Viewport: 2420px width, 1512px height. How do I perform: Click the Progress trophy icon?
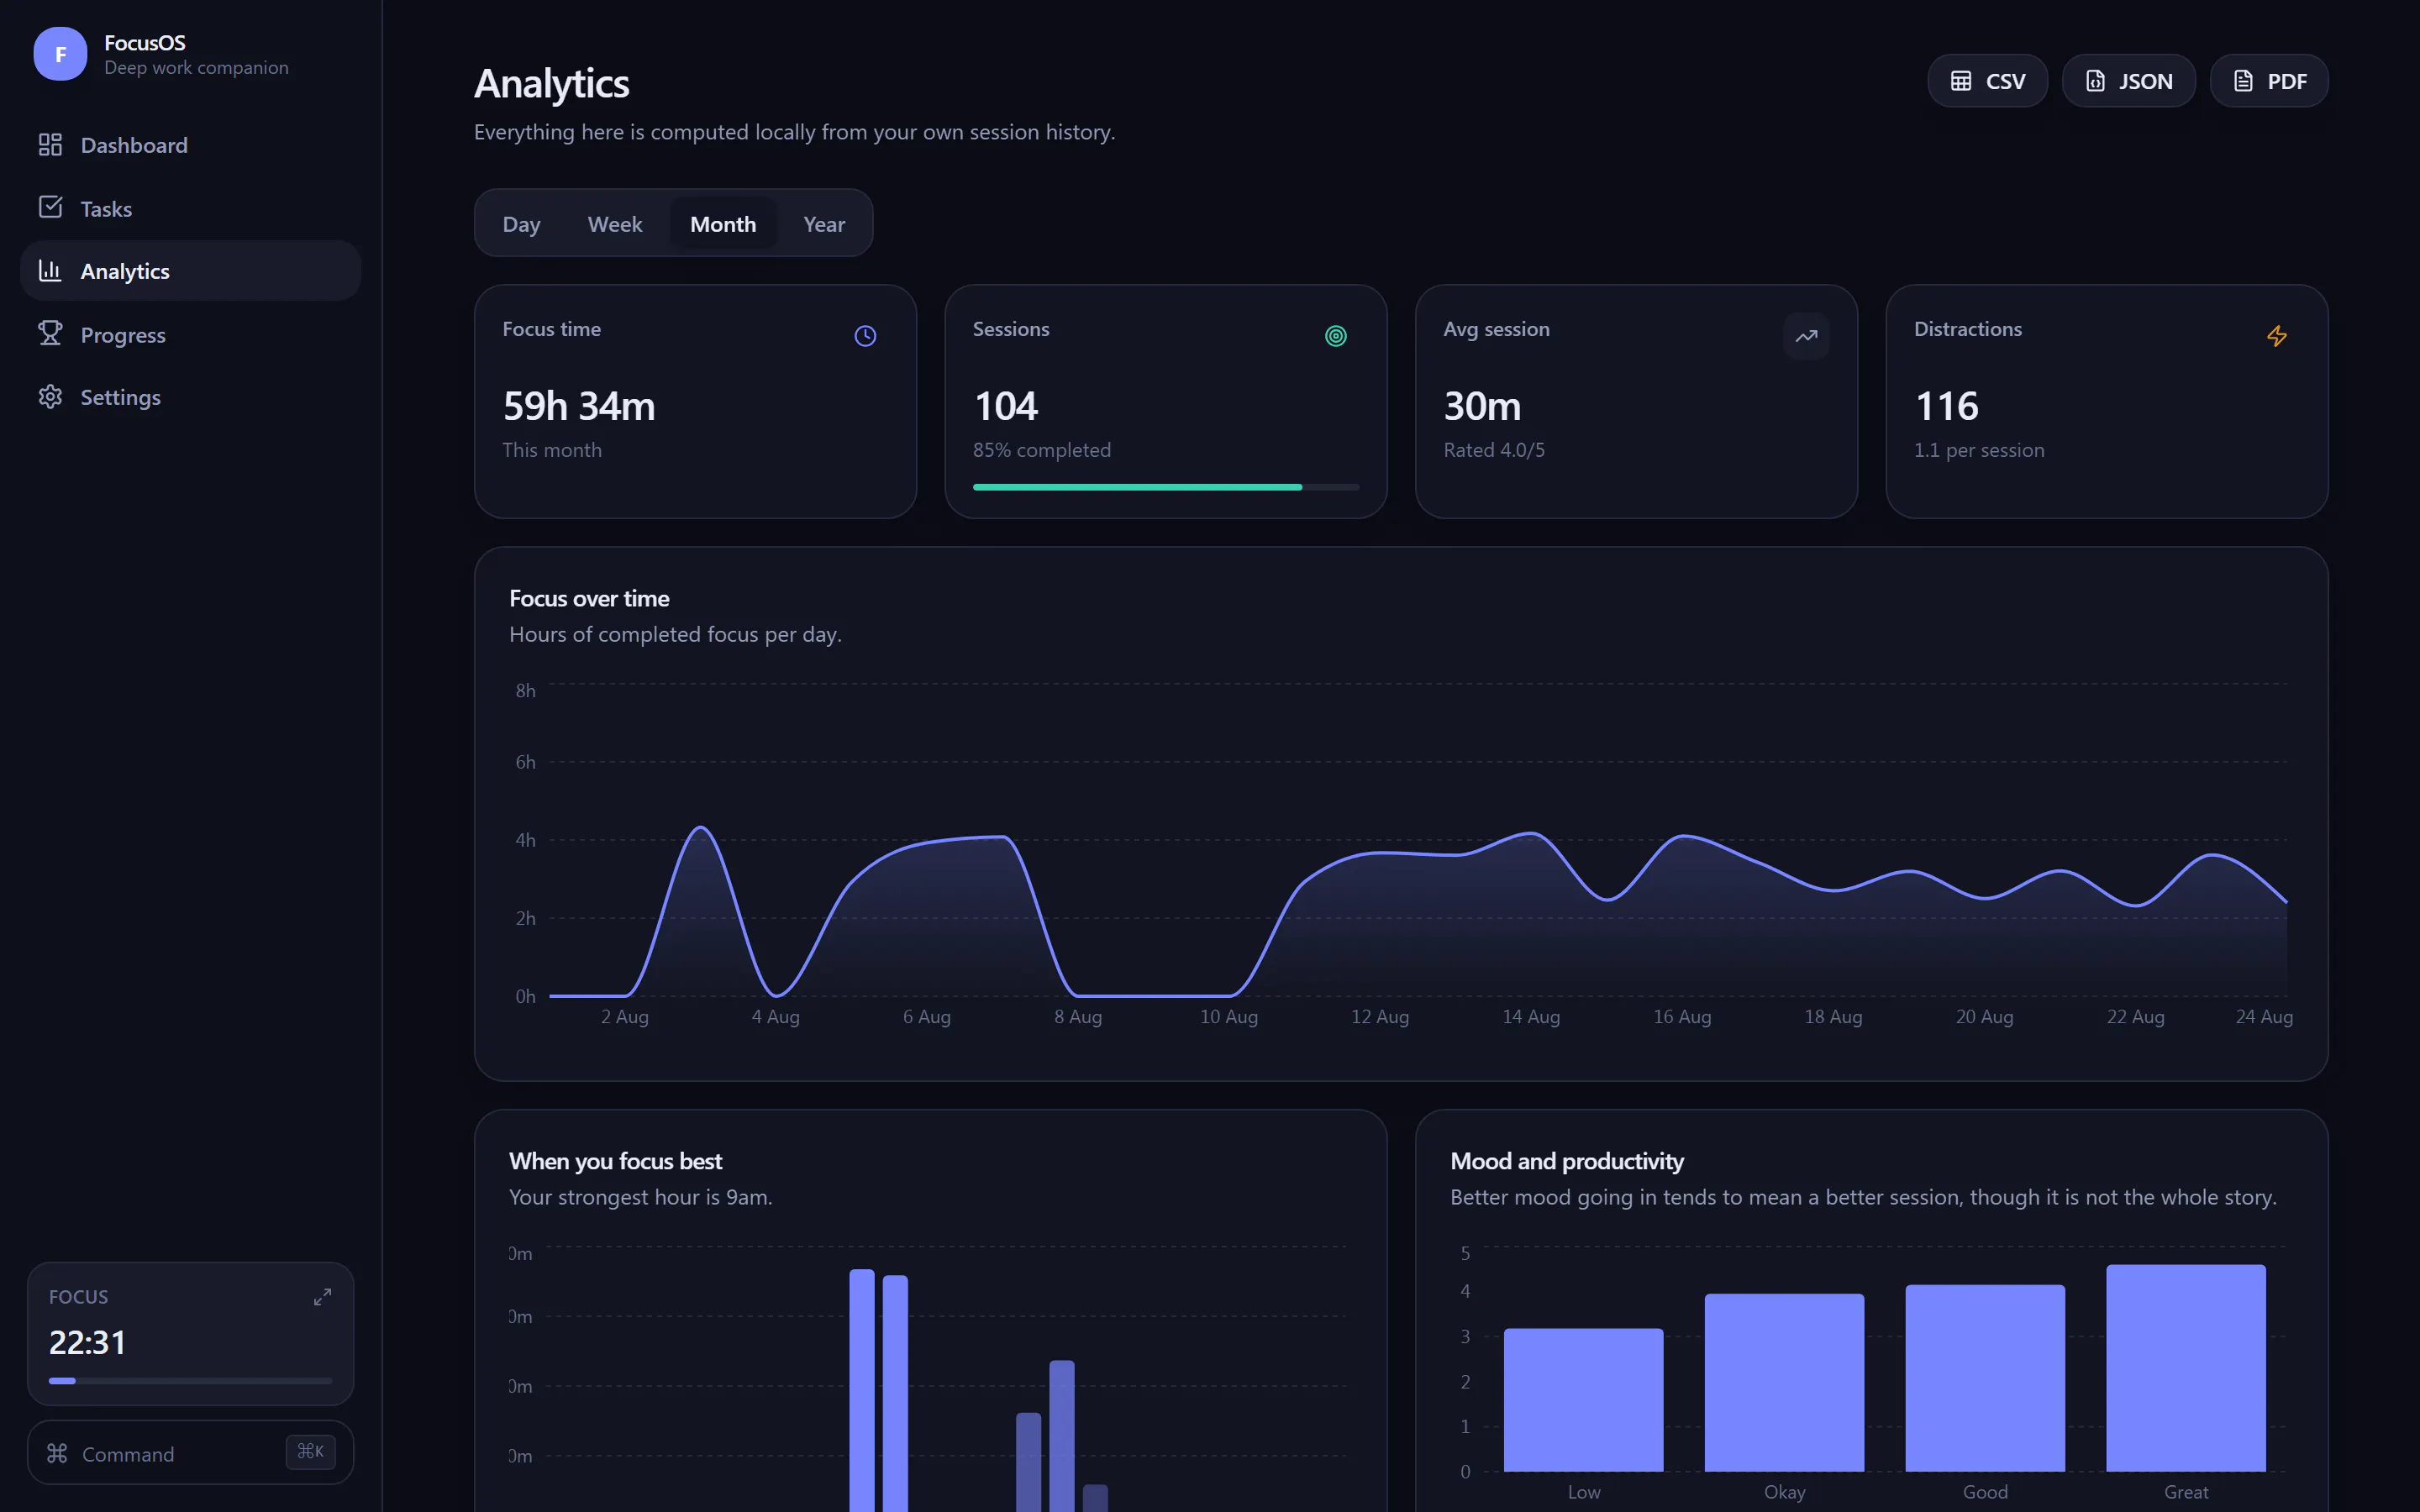(x=50, y=333)
